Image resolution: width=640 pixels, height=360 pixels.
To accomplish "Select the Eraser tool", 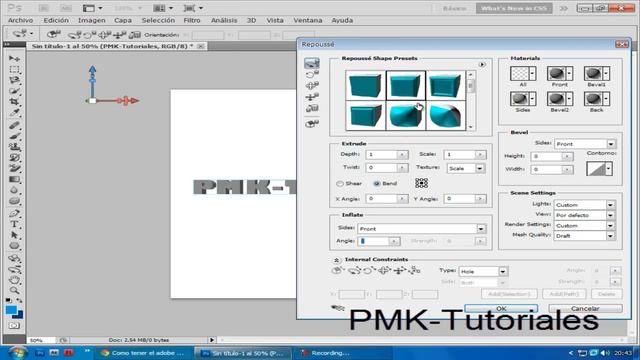I will (x=14, y=168).
